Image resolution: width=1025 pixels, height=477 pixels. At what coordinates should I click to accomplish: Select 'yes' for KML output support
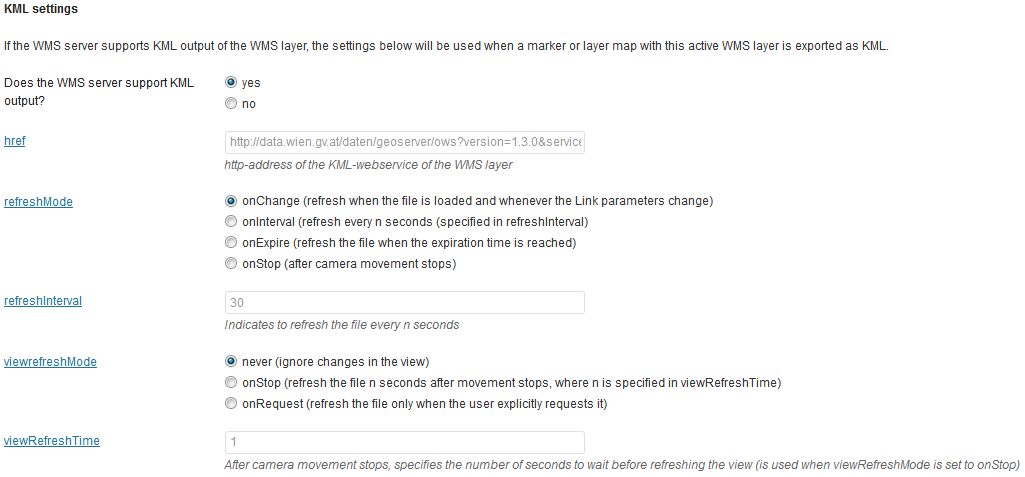(230, 83)
